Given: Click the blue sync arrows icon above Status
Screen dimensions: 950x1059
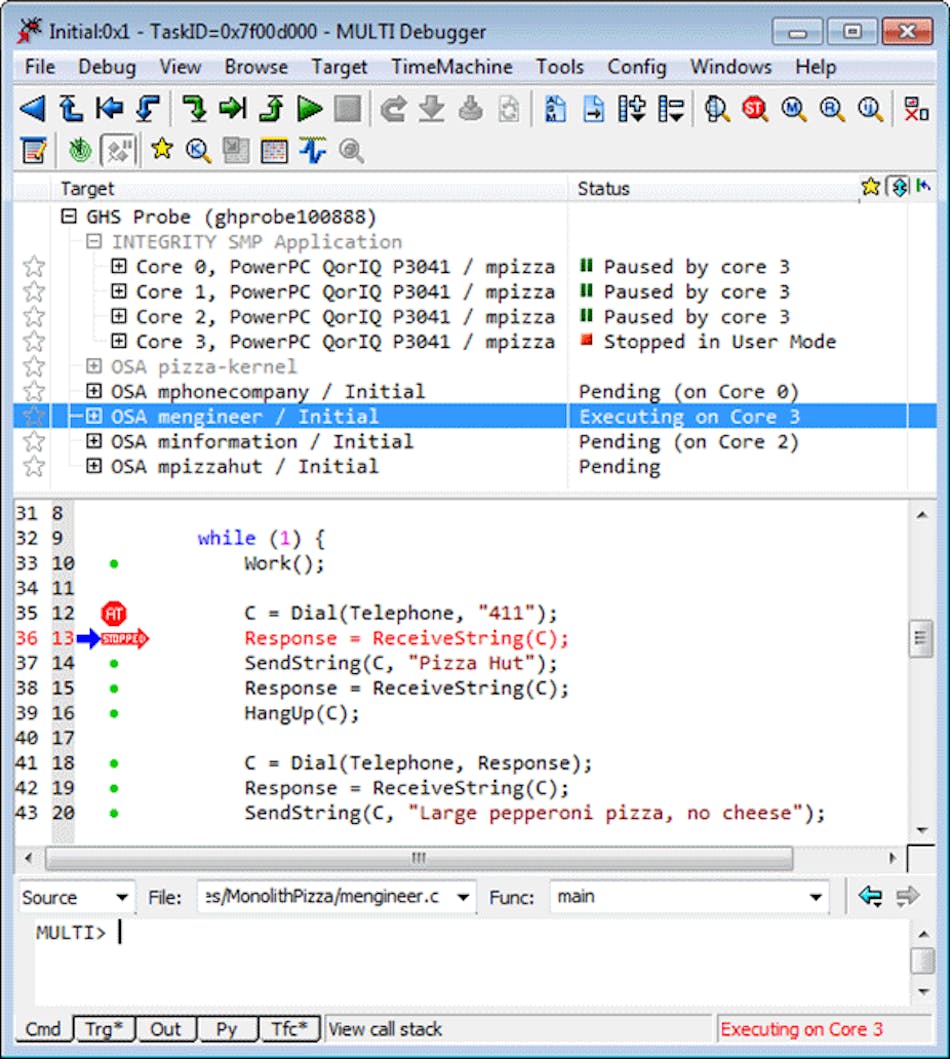Looking at the screenshot, I should (898, 187).
